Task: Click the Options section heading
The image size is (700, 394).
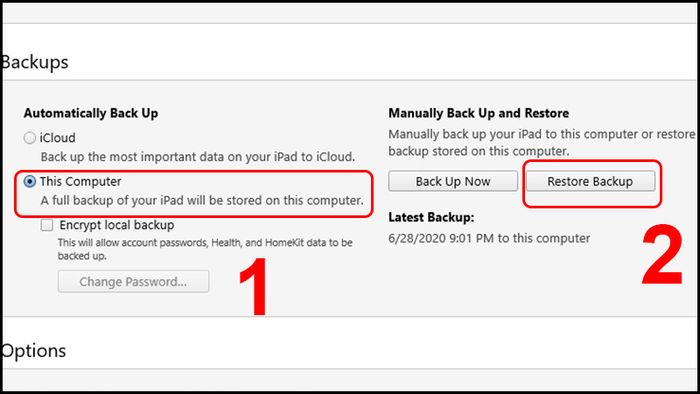Action: [x=33, y=351]
